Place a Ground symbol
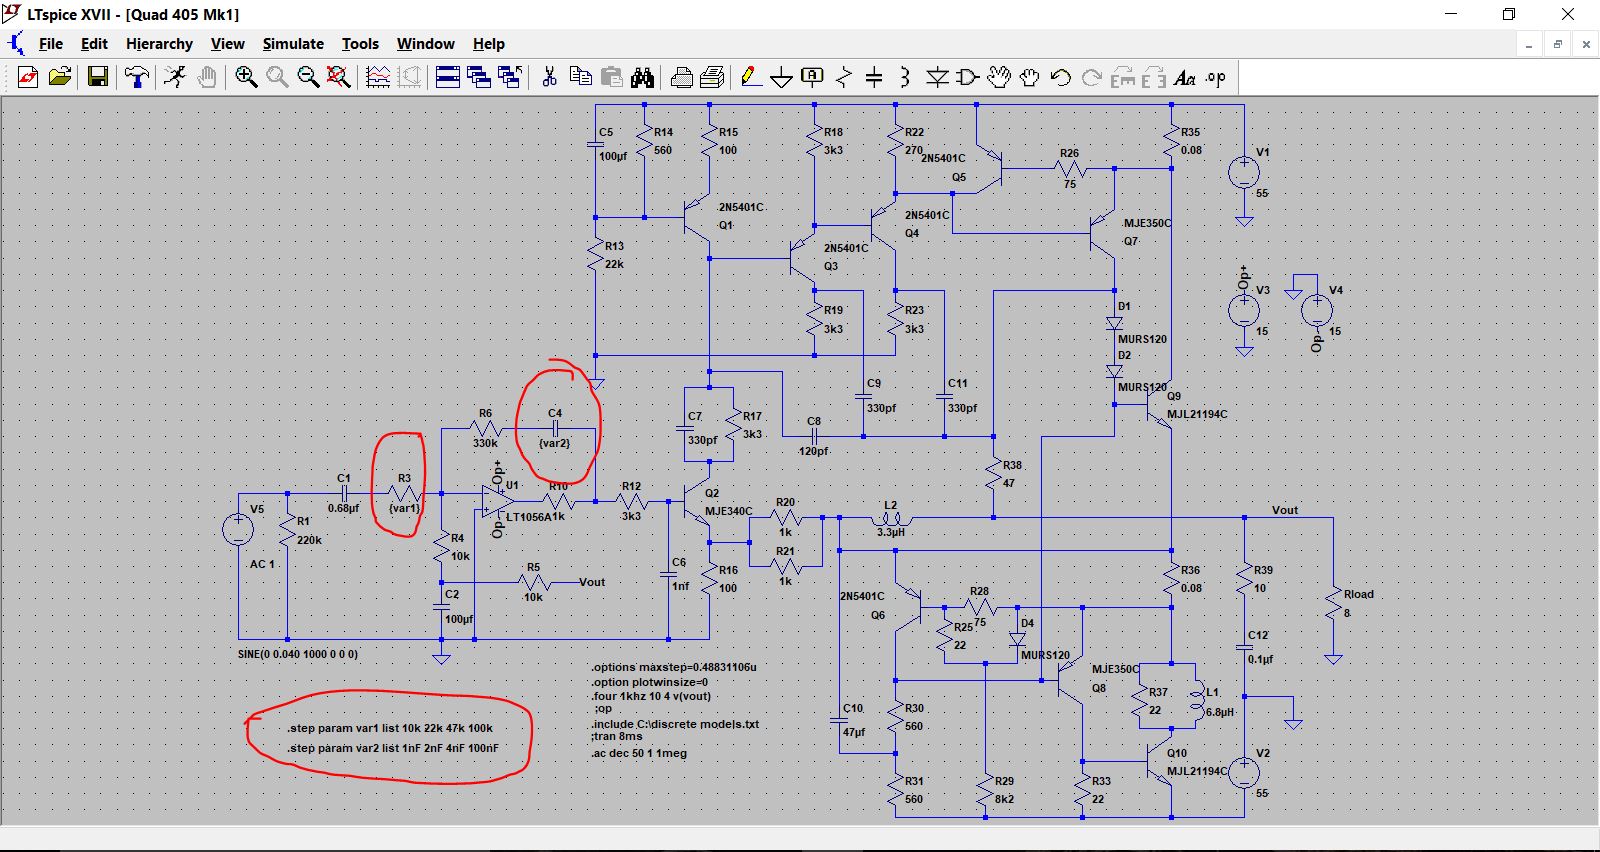1600x852 pixels. (x=782, y=77)
